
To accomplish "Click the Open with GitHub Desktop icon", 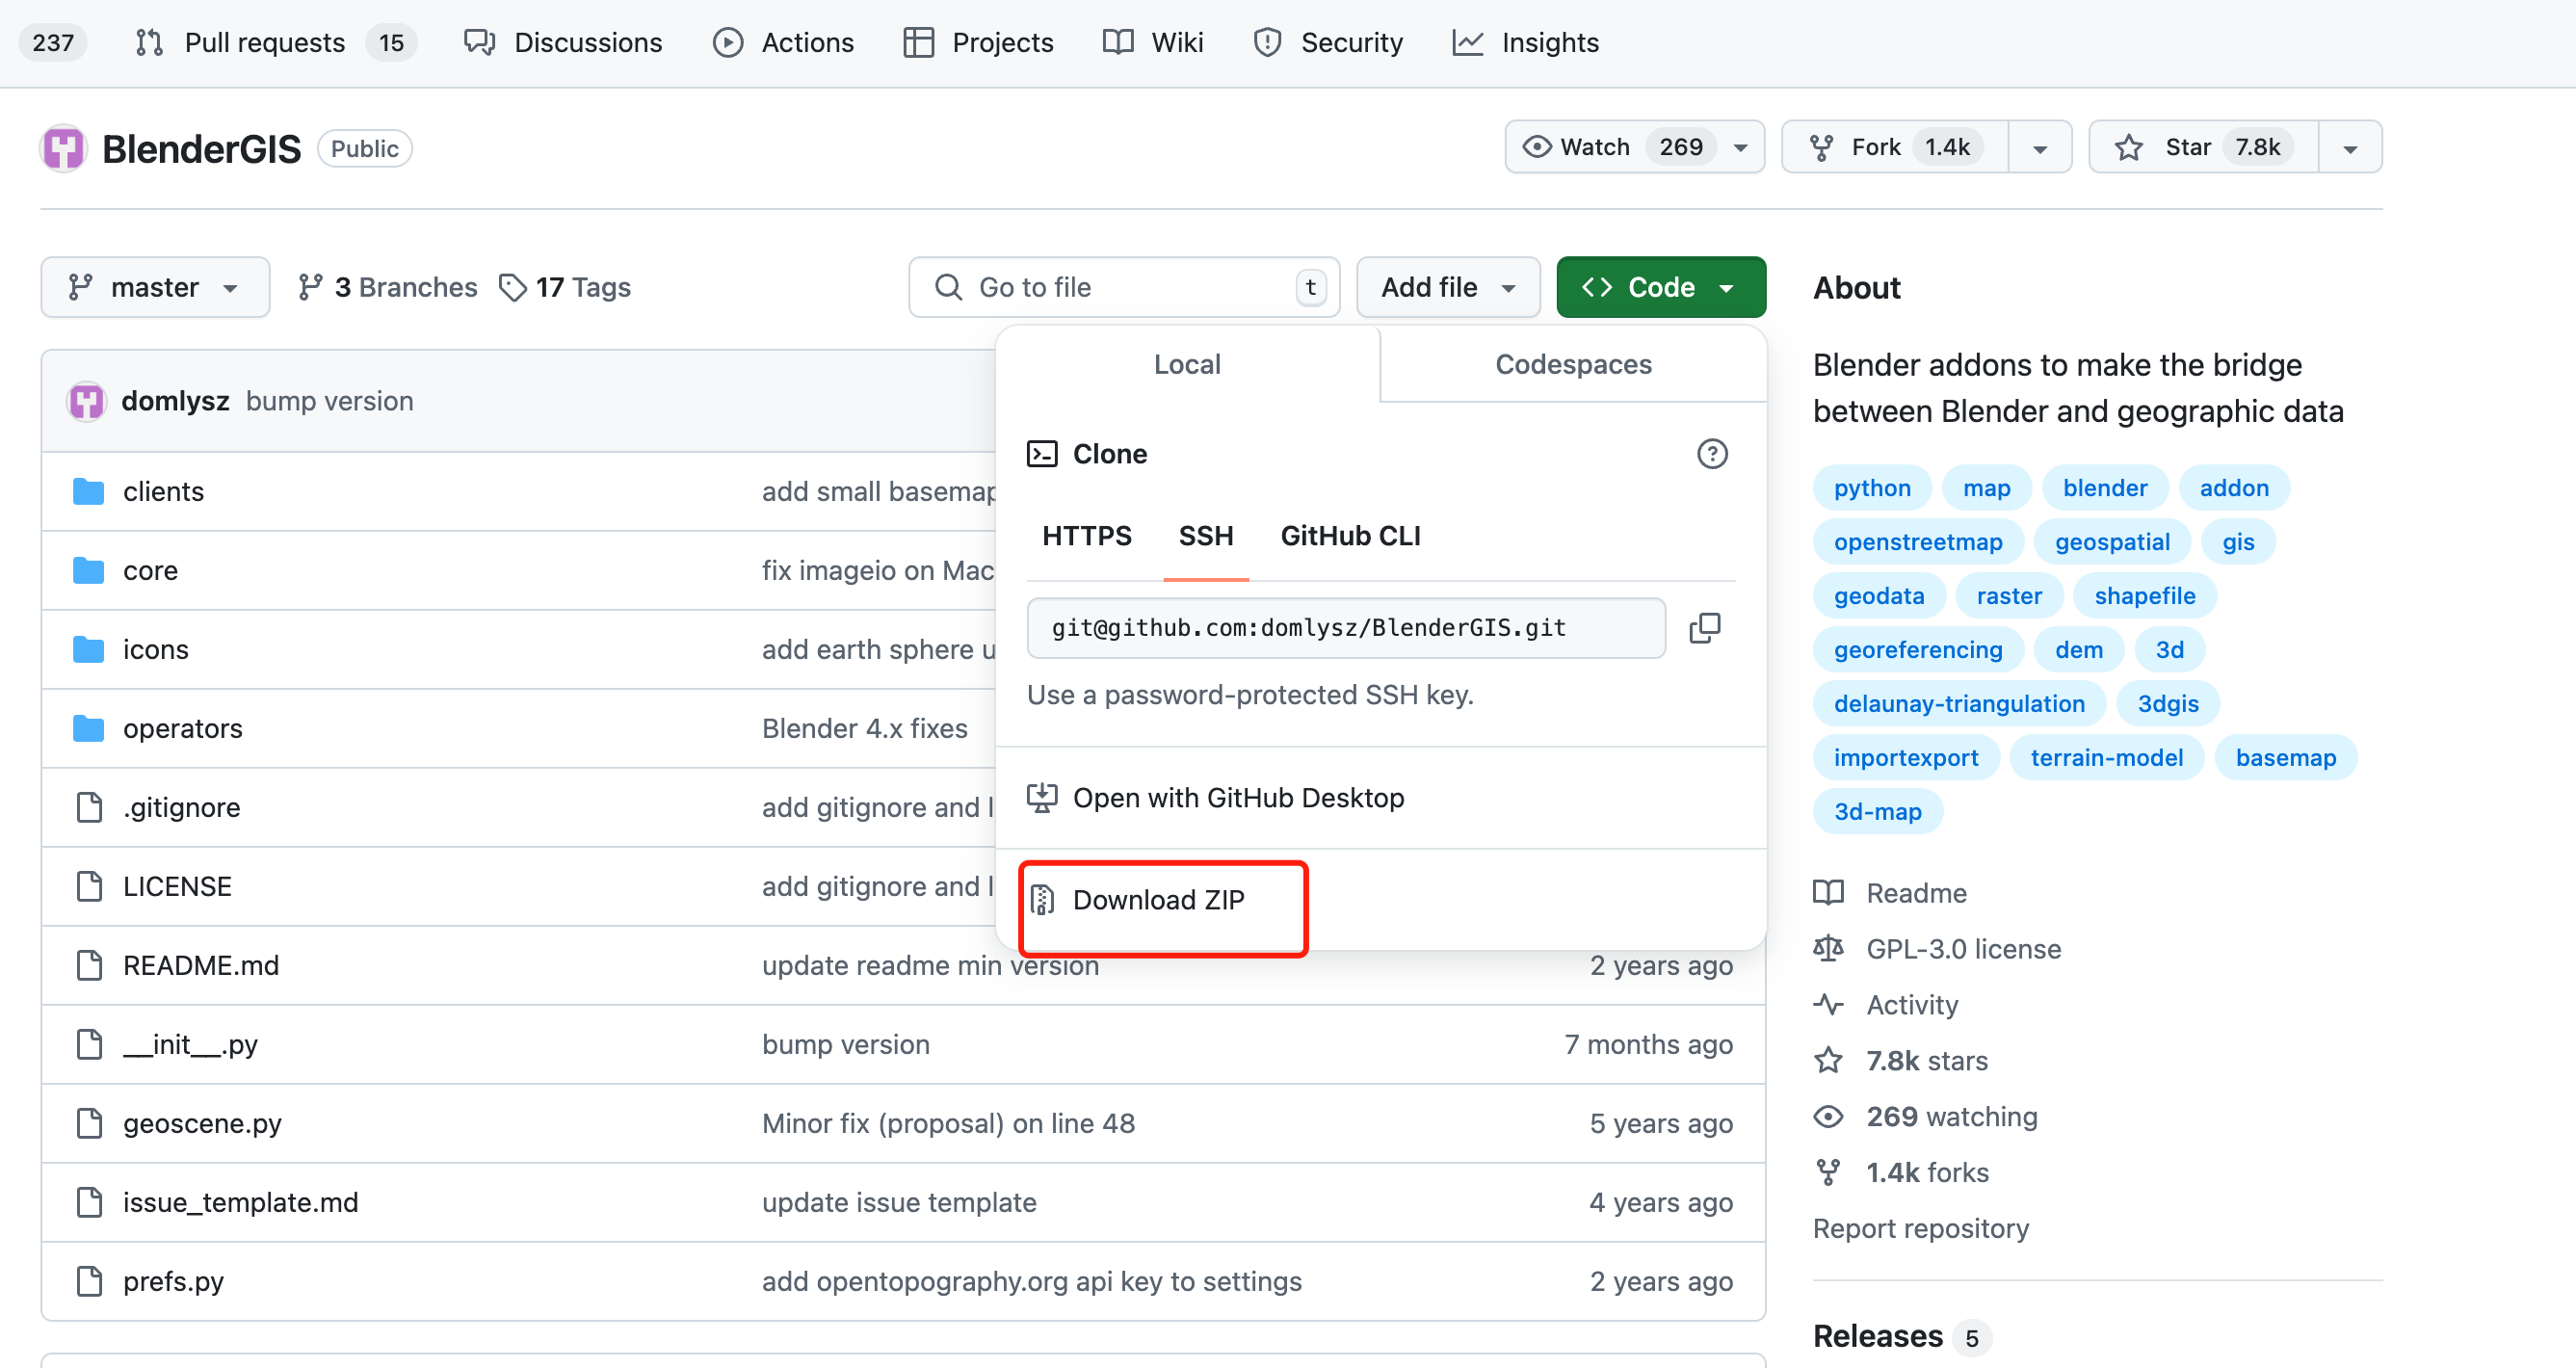I will pyautogui.click(x=1042, y=798).
